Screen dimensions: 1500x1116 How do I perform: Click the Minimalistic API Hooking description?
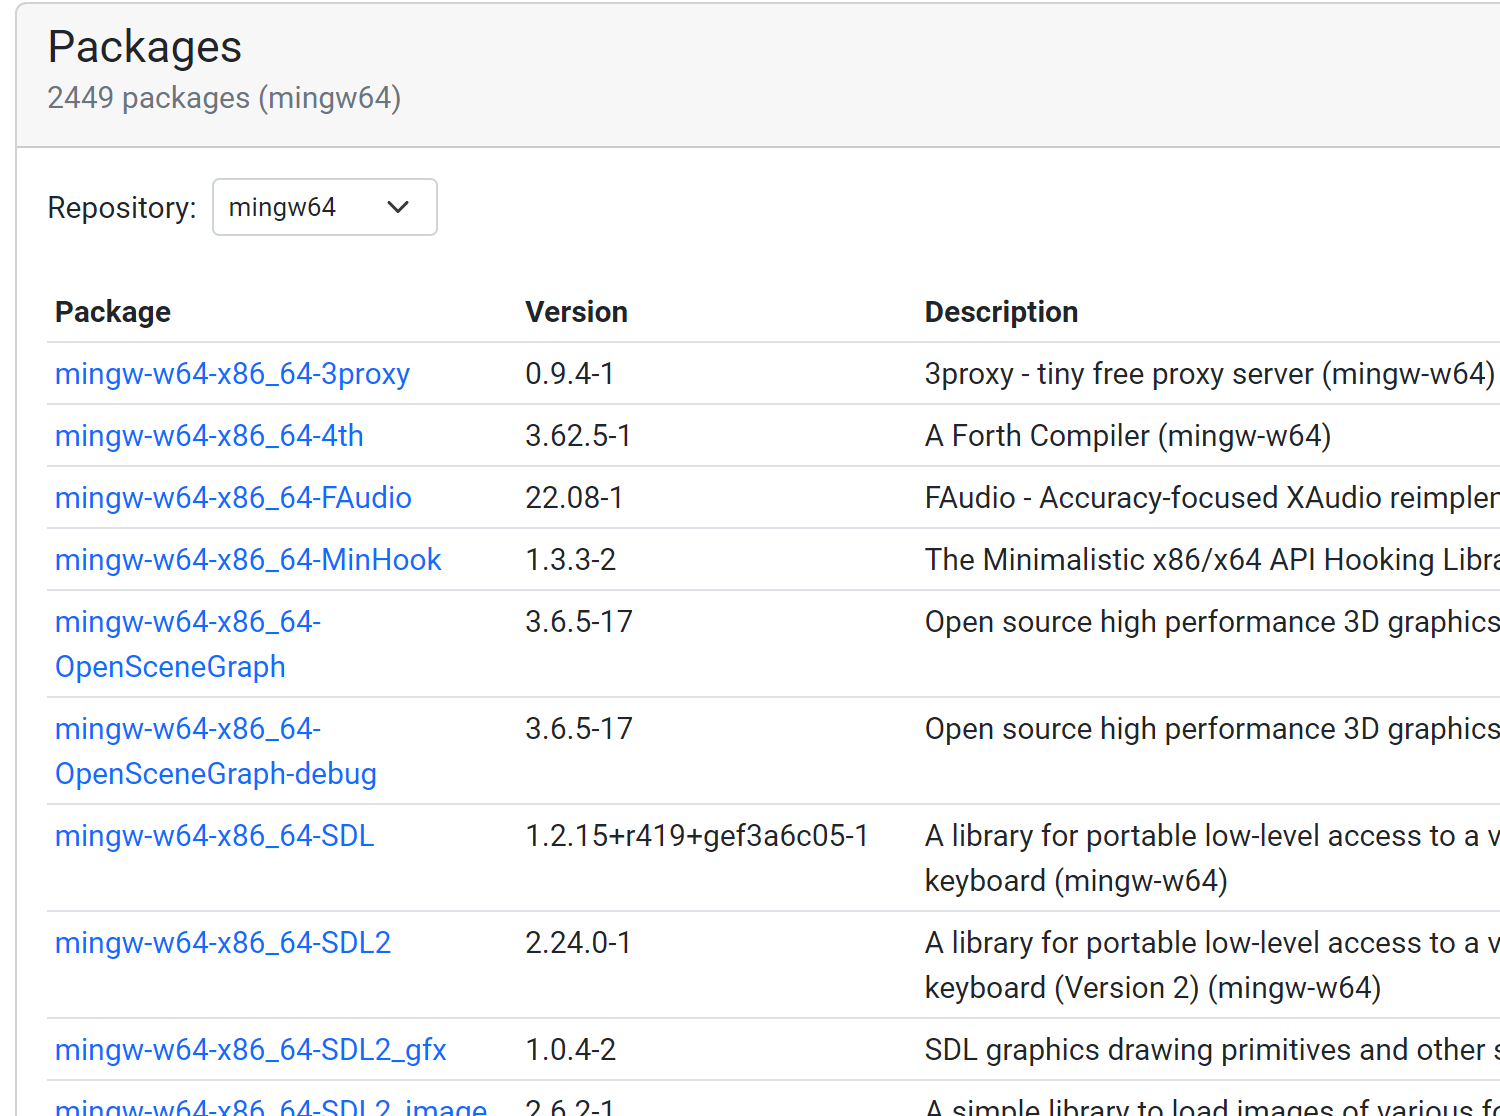(x=1212, y=560)
